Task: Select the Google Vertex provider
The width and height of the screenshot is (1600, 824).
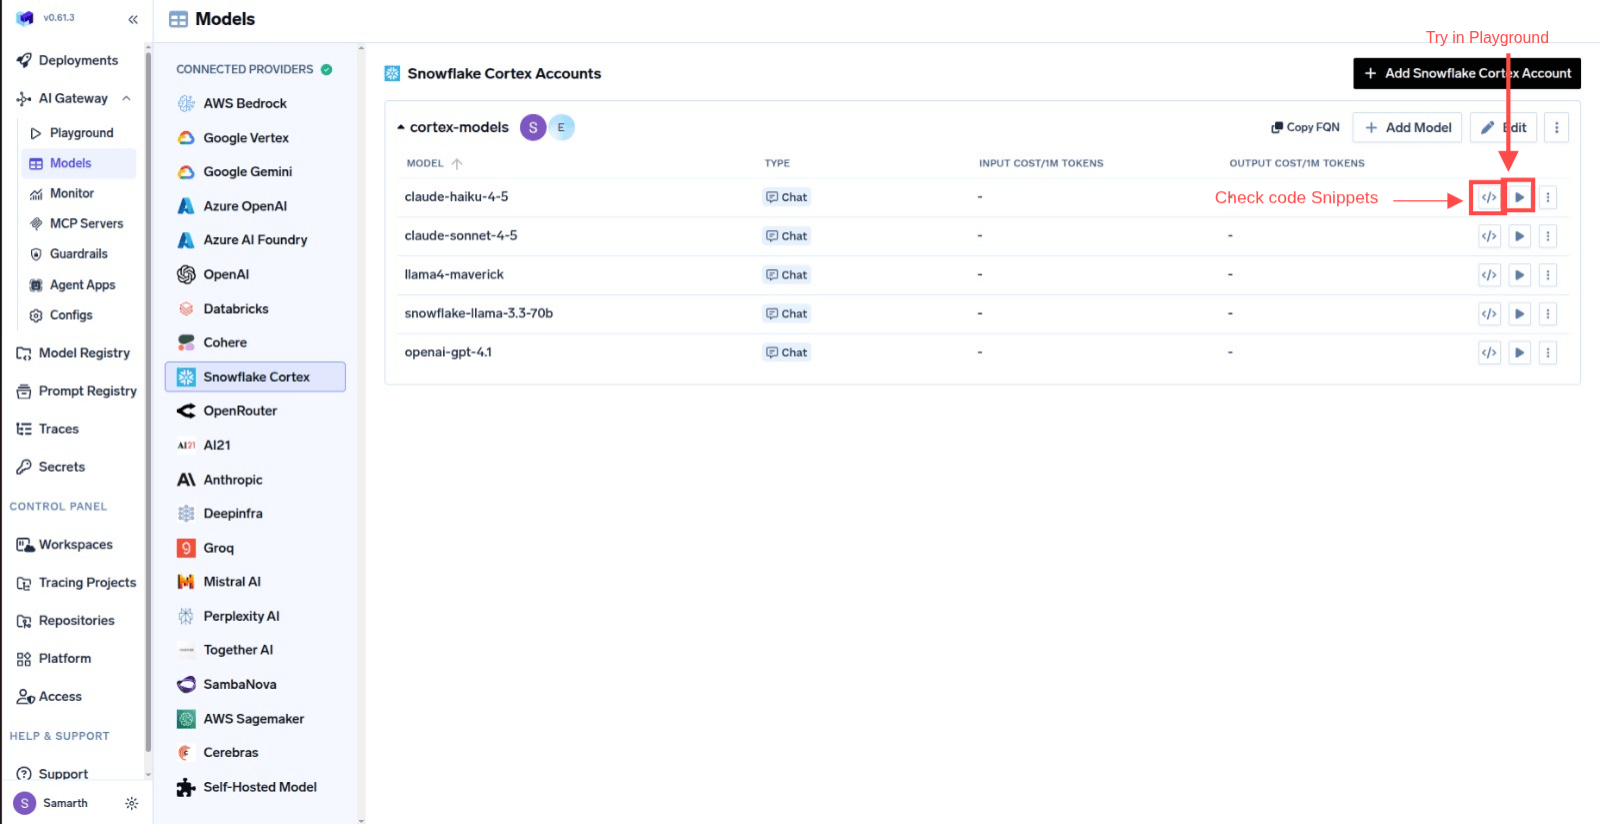Action: [x=255, y=138]
